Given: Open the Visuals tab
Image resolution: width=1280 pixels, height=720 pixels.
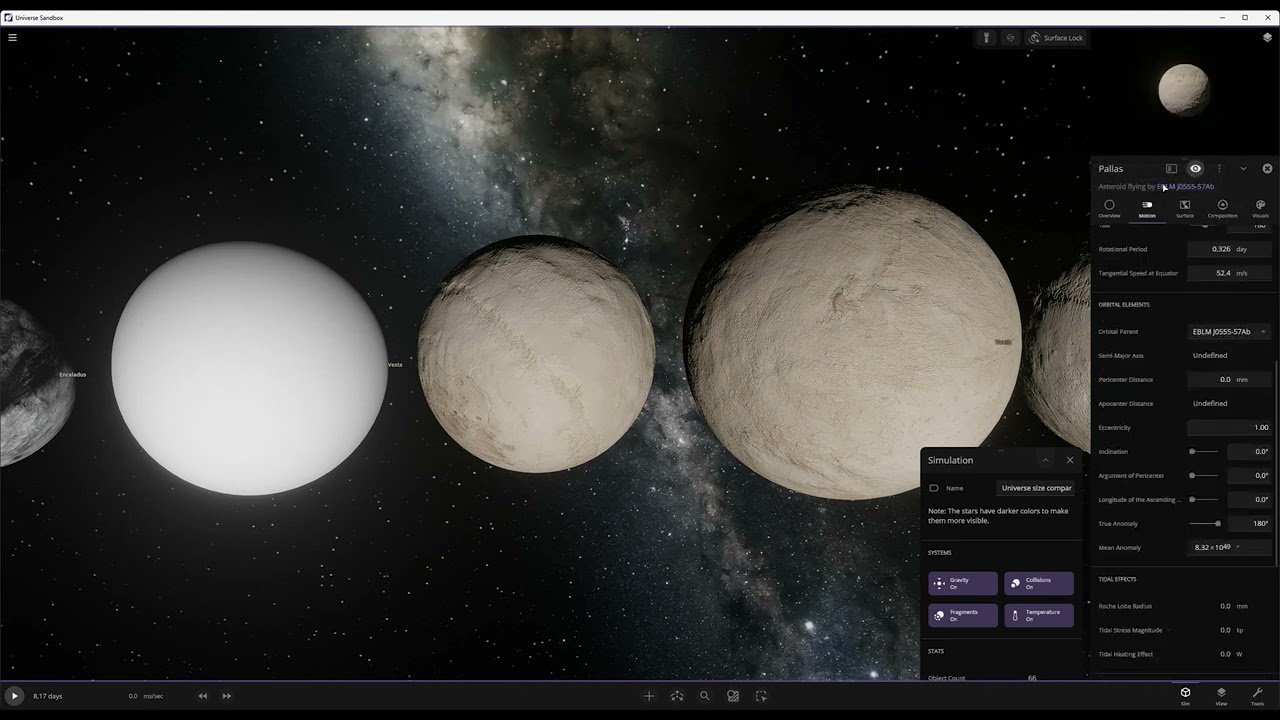Looking at the screenshot, I should pyautogui.click(x=1260, y=208).
